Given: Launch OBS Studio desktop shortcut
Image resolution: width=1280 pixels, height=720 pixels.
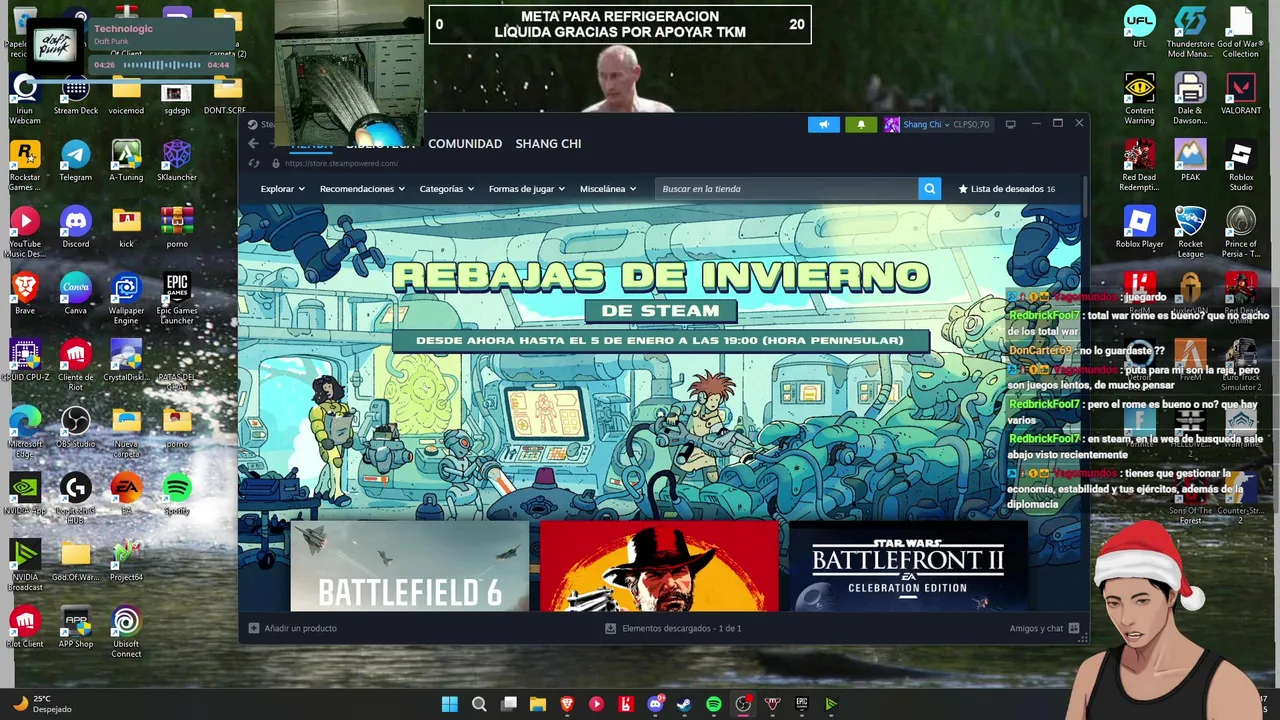Looking at the screenshot, I should pos(76,427).
